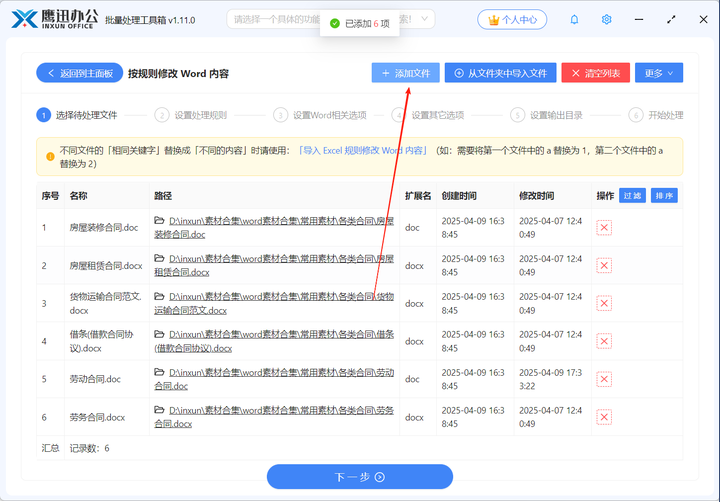Click 下一步 button
720x504 pixels.
pyautogui.click(x=360, y=477)
